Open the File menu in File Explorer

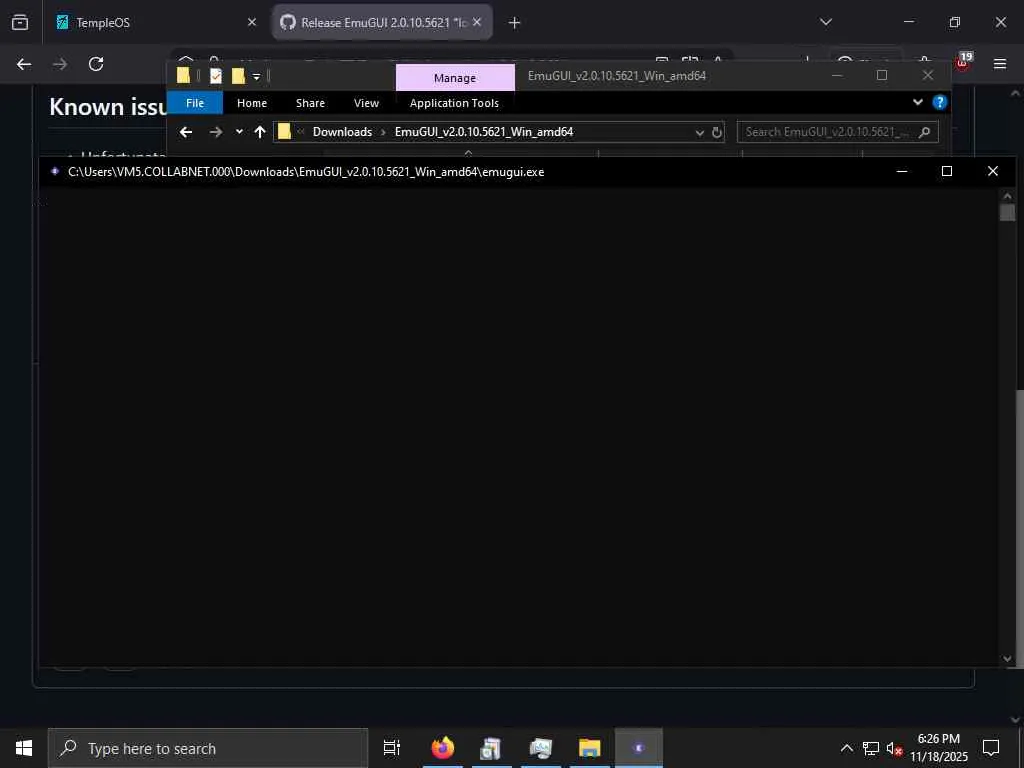pos(195,103)
